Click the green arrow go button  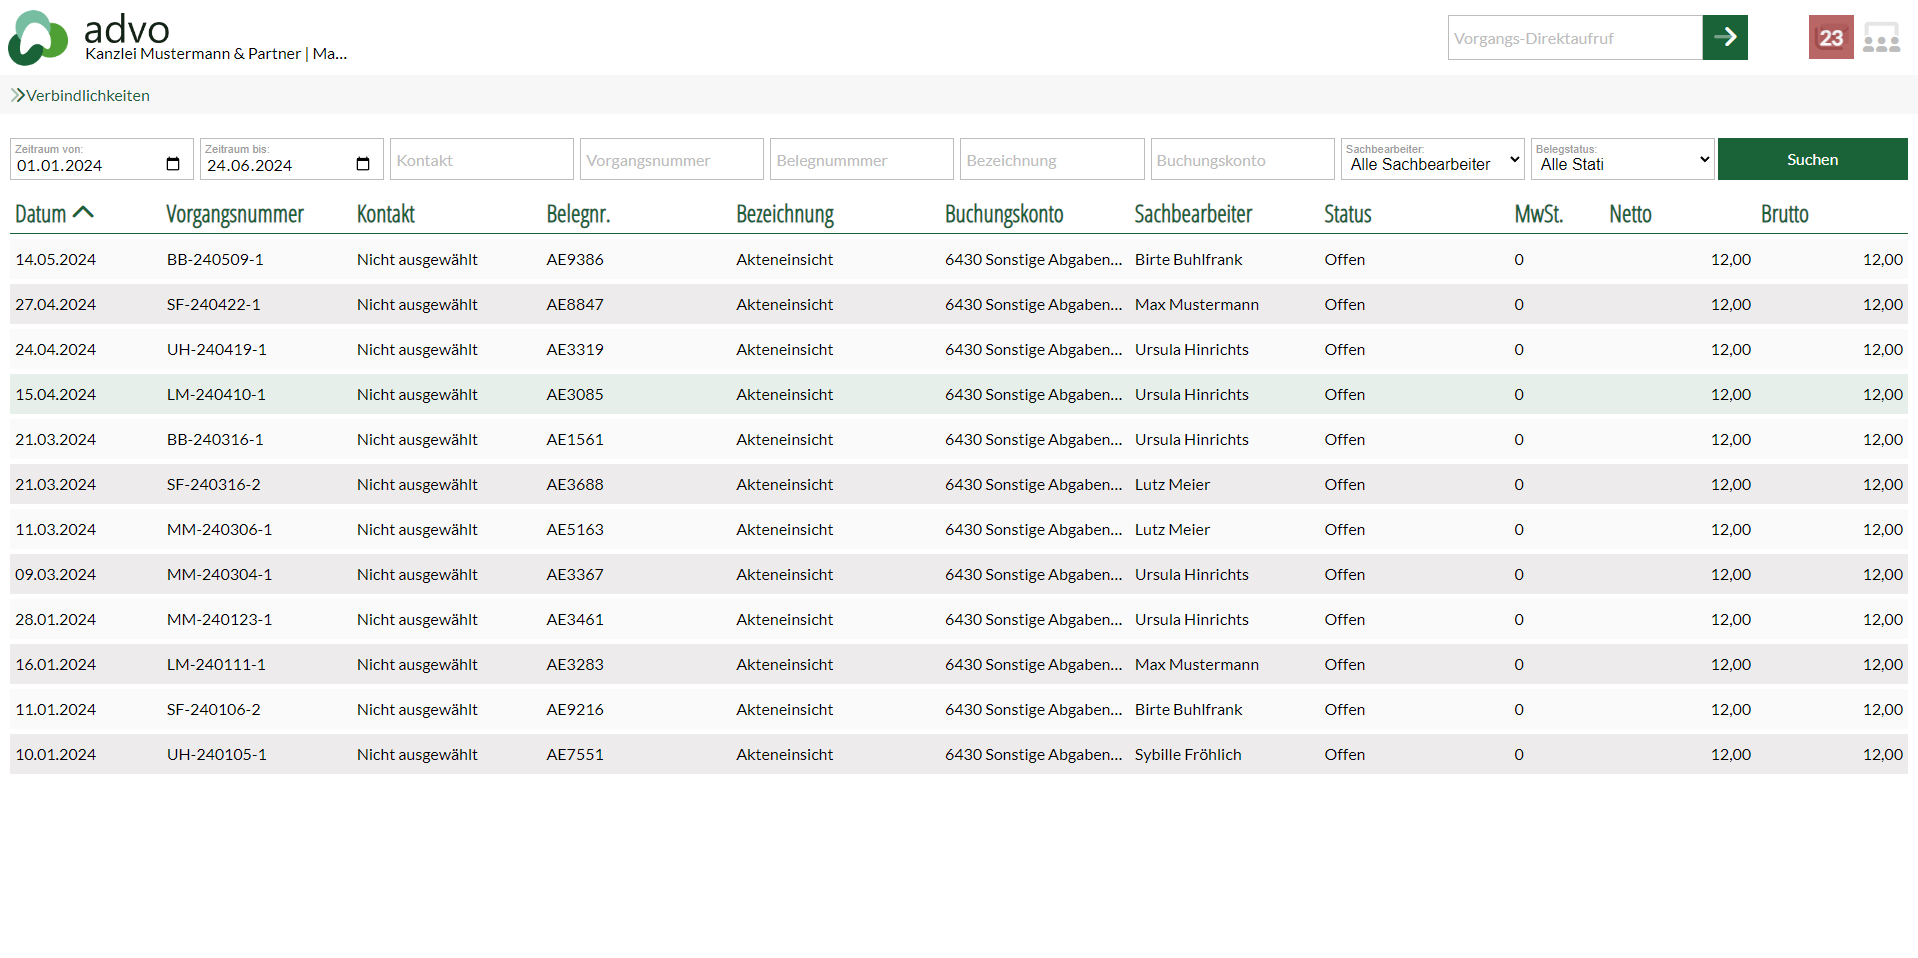click(x=1724, y=38)
